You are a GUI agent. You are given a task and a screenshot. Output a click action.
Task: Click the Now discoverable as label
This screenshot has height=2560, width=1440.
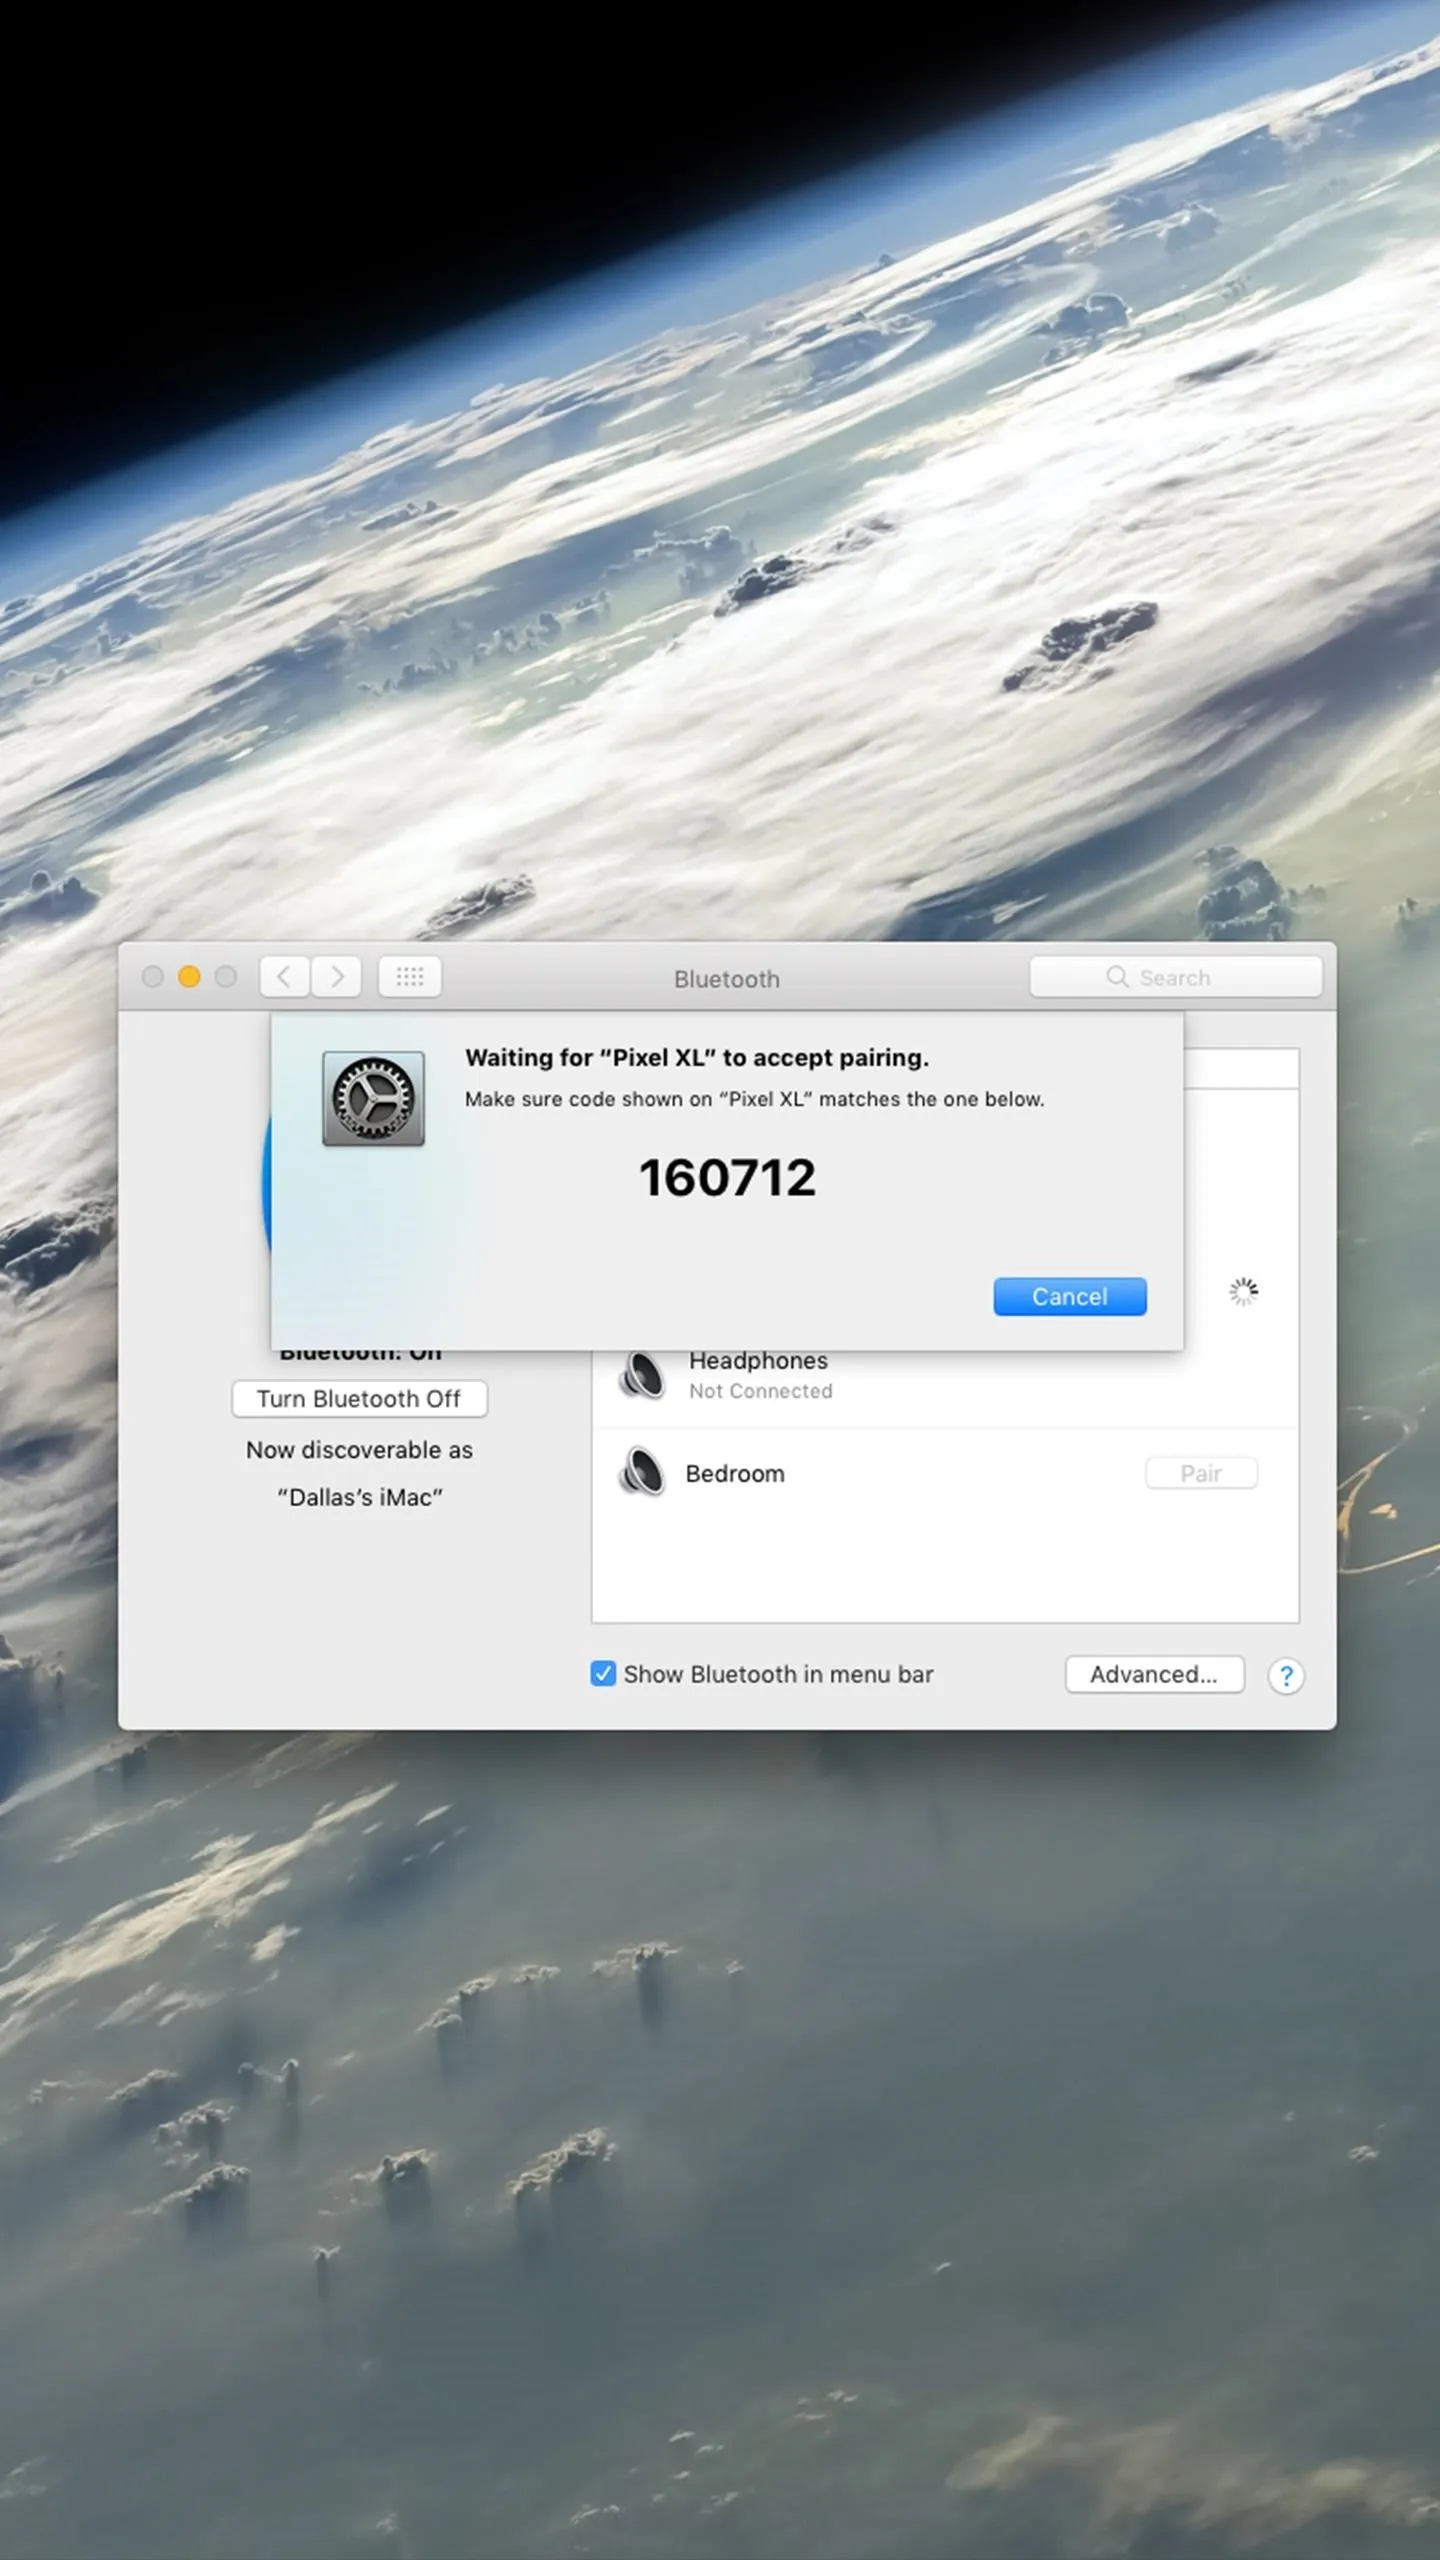[x=360, y=1450]
